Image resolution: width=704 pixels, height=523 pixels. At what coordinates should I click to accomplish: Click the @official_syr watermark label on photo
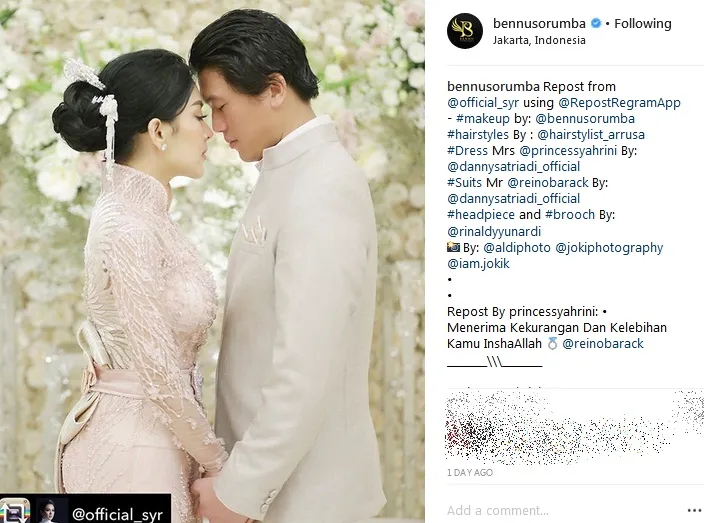117,514
